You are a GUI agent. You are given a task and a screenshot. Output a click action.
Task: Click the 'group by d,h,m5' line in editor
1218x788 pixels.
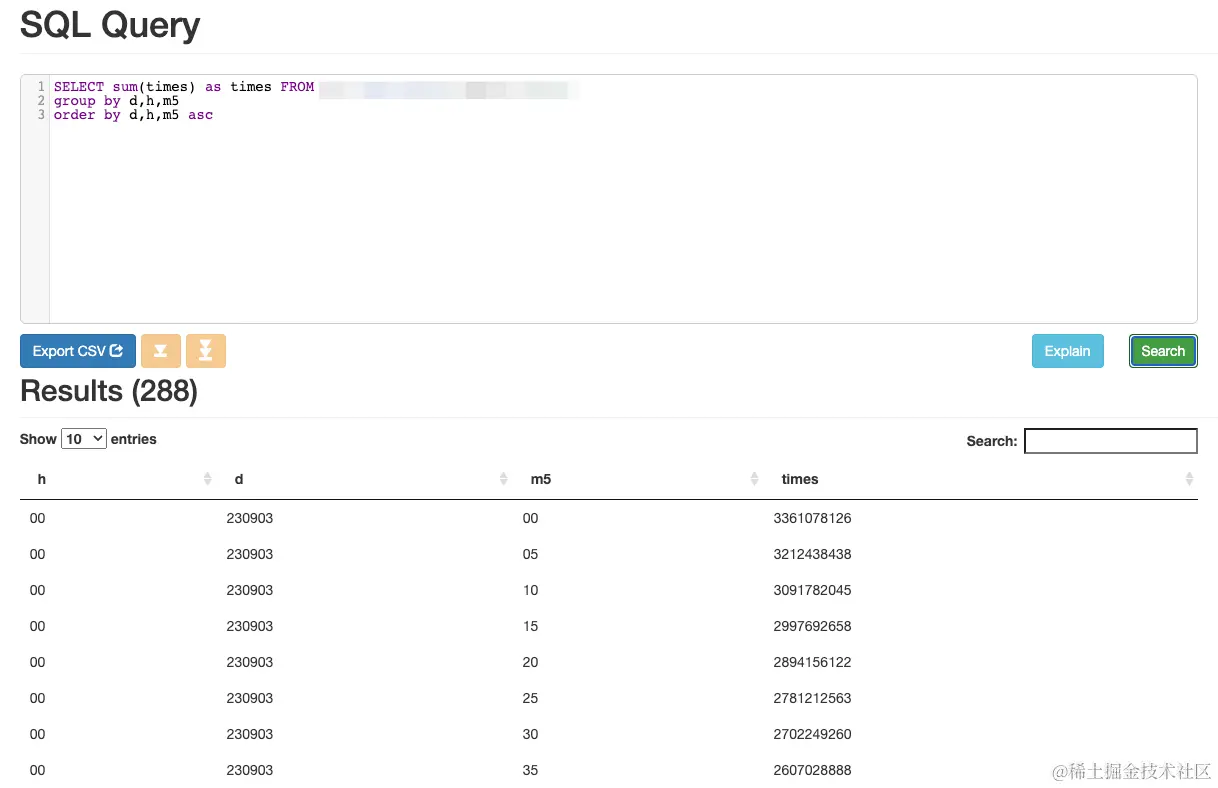[117, 101]
